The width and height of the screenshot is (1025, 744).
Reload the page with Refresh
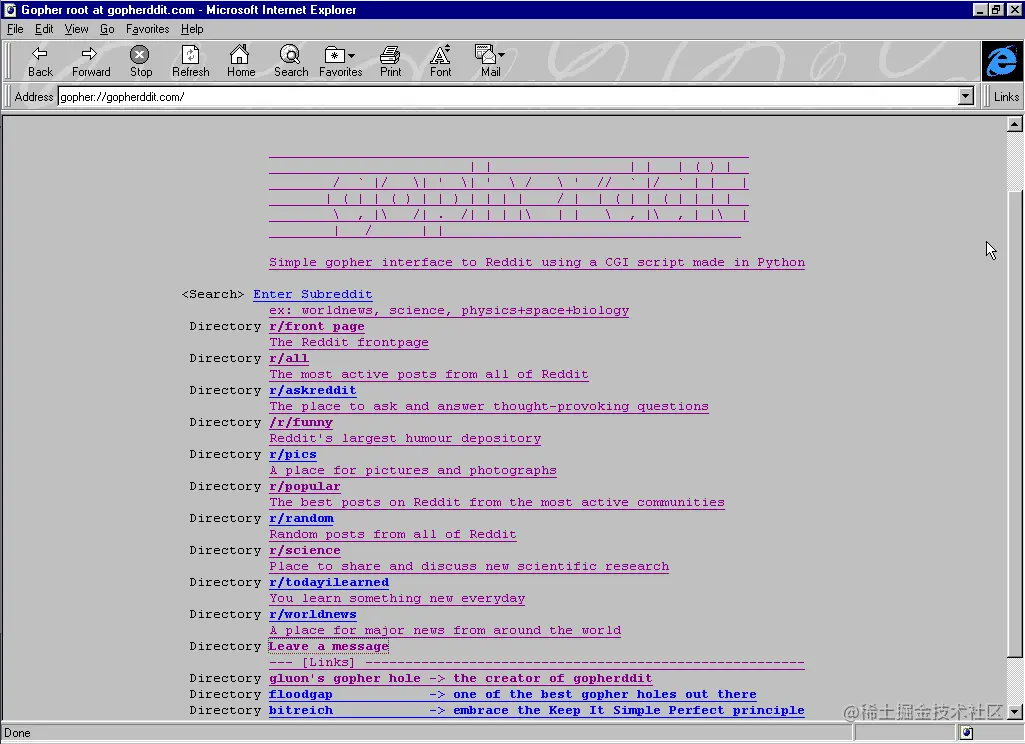190,61
